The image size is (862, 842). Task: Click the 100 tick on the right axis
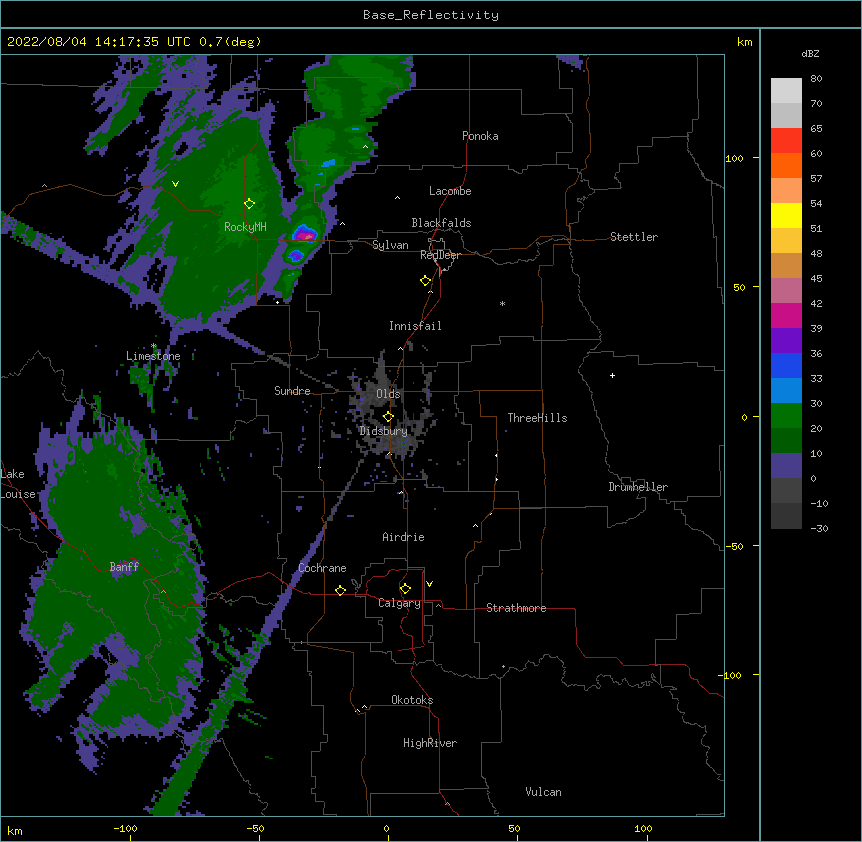(x=734, y=159)
